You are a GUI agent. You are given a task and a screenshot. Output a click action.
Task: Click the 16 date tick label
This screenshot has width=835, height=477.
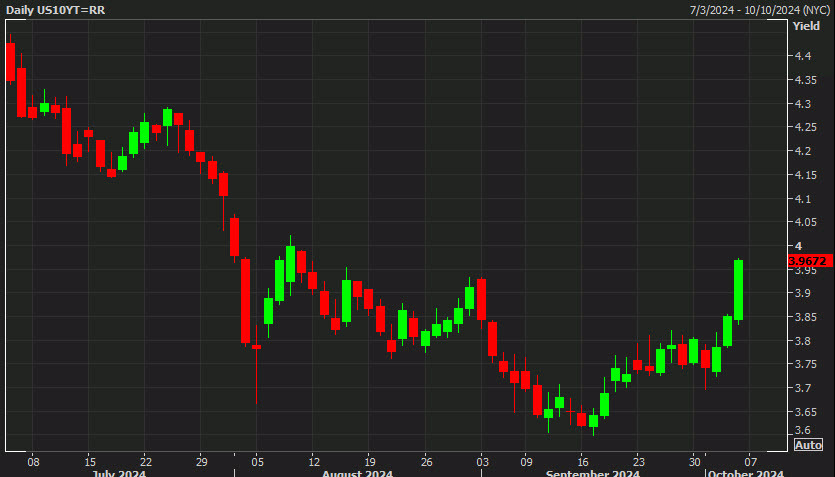pos(583,462)
